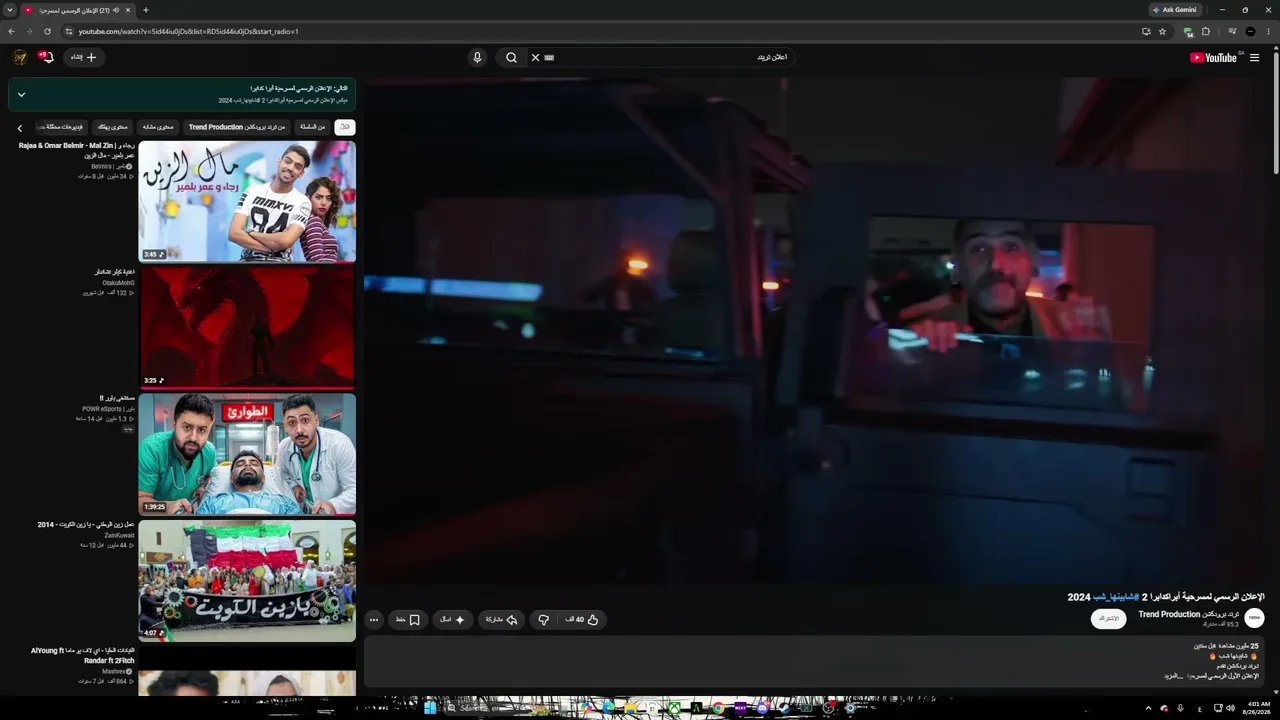Show hidden system tray icons
Viewport: 1280px width, 720px height.
pos(1148,708)
